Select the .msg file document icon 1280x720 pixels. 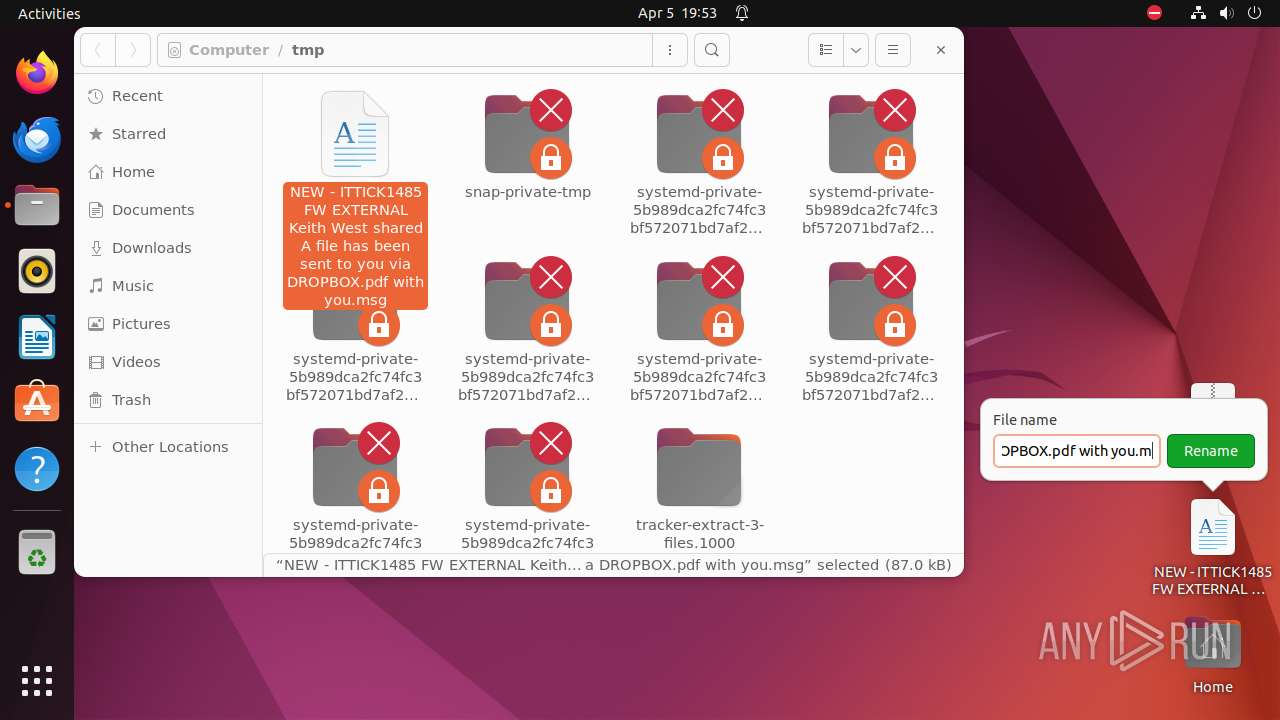[355, 134]
